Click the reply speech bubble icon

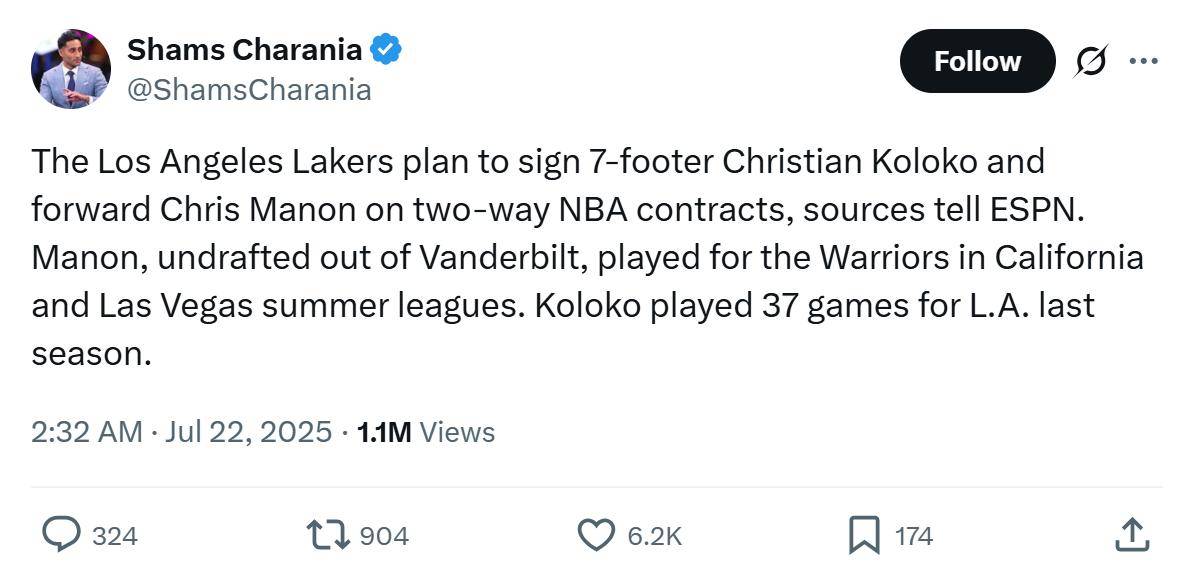click(61, 535)
